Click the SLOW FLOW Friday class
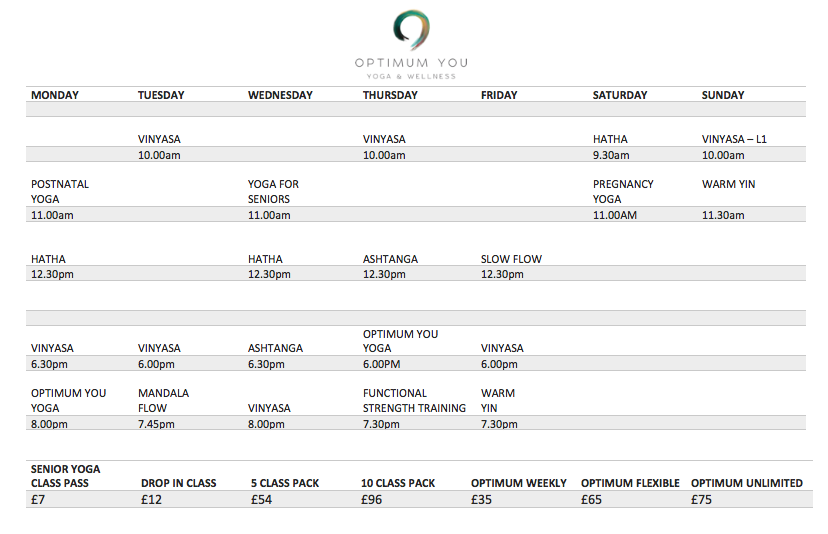Screen dimensions: 828x534 (511, 260)
